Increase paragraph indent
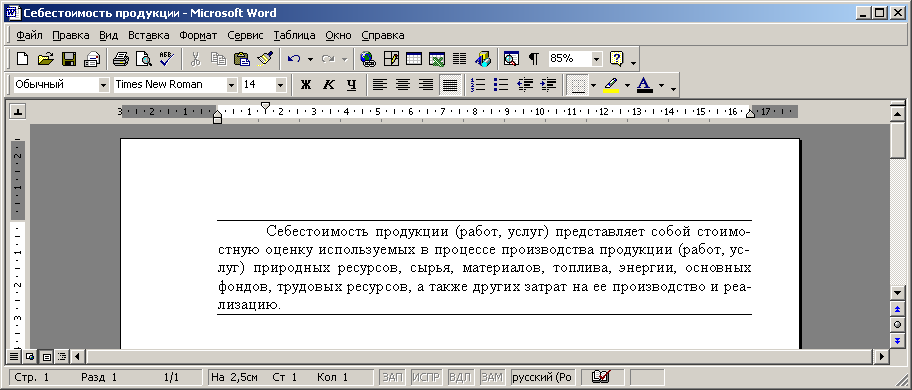The height and width of the screenshot is (390, 912). click(548, 85)
